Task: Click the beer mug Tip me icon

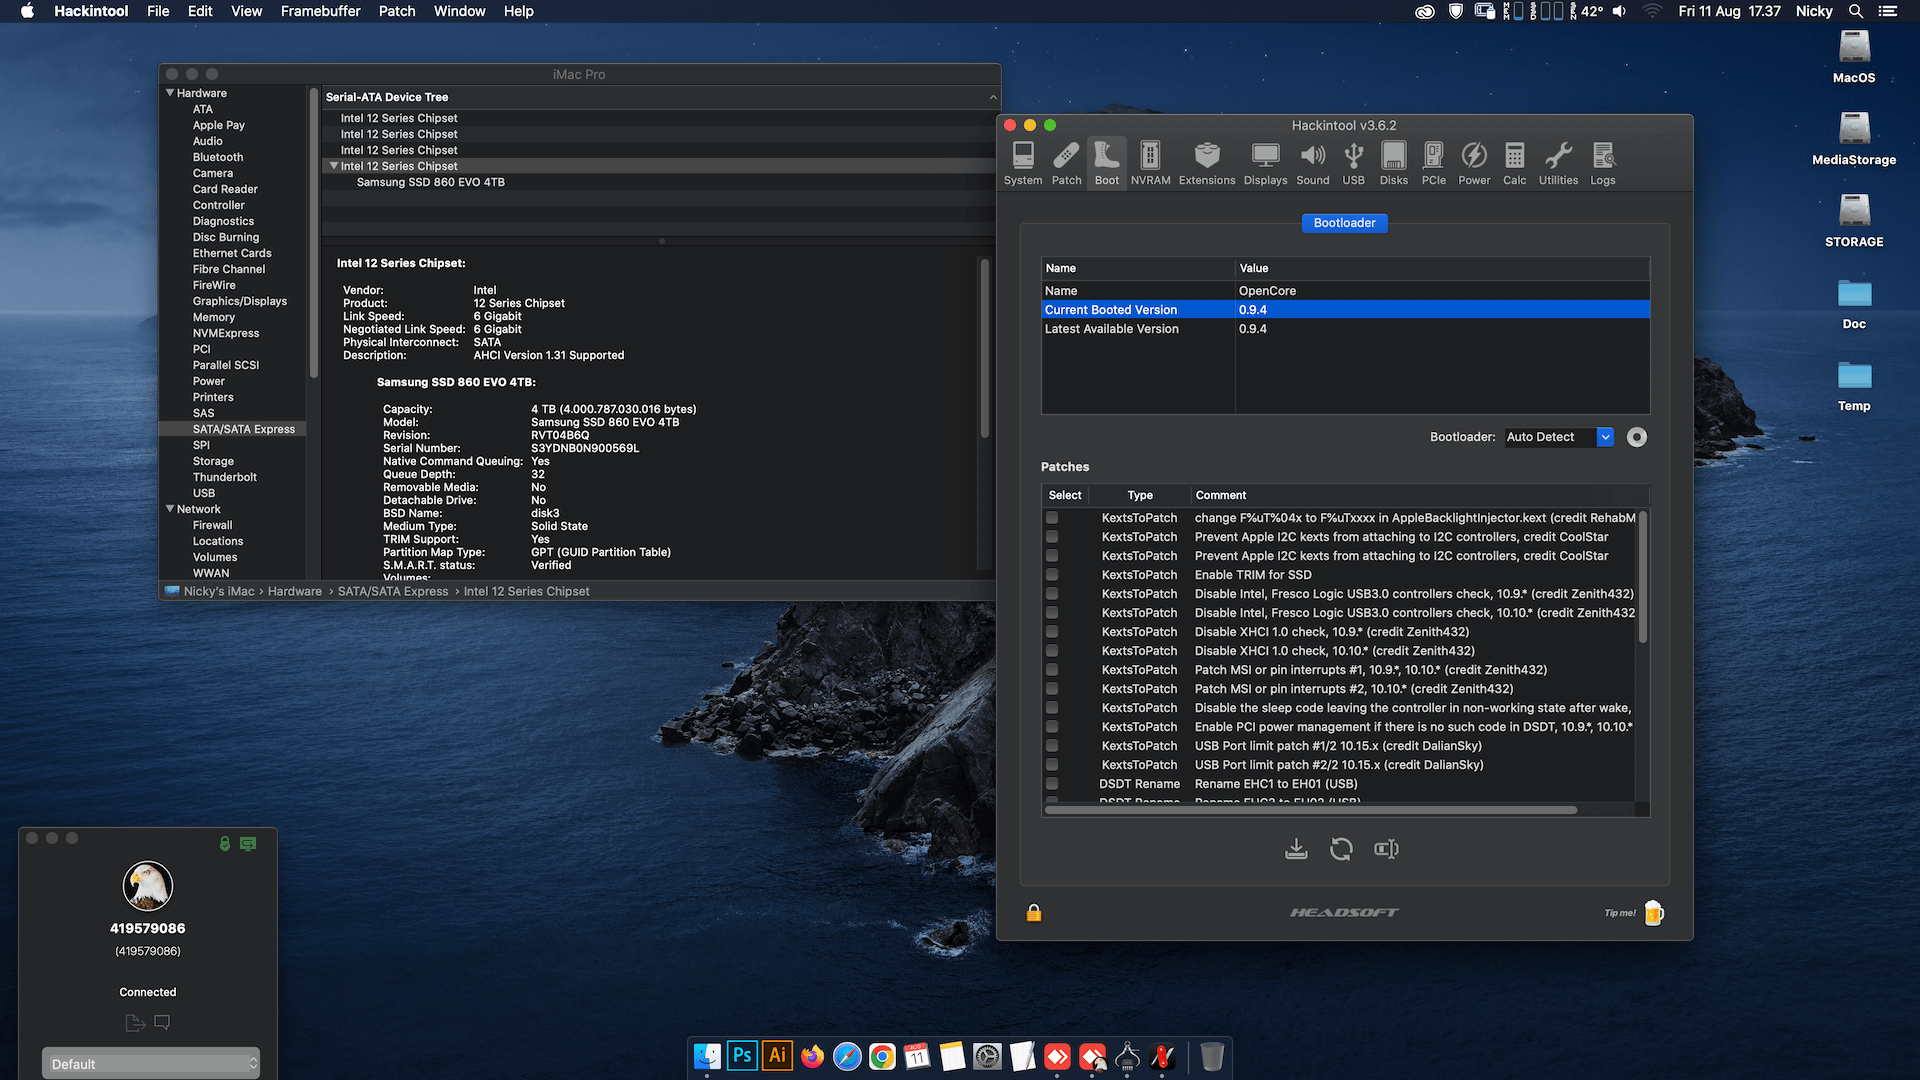Action: click(1653, 912)
